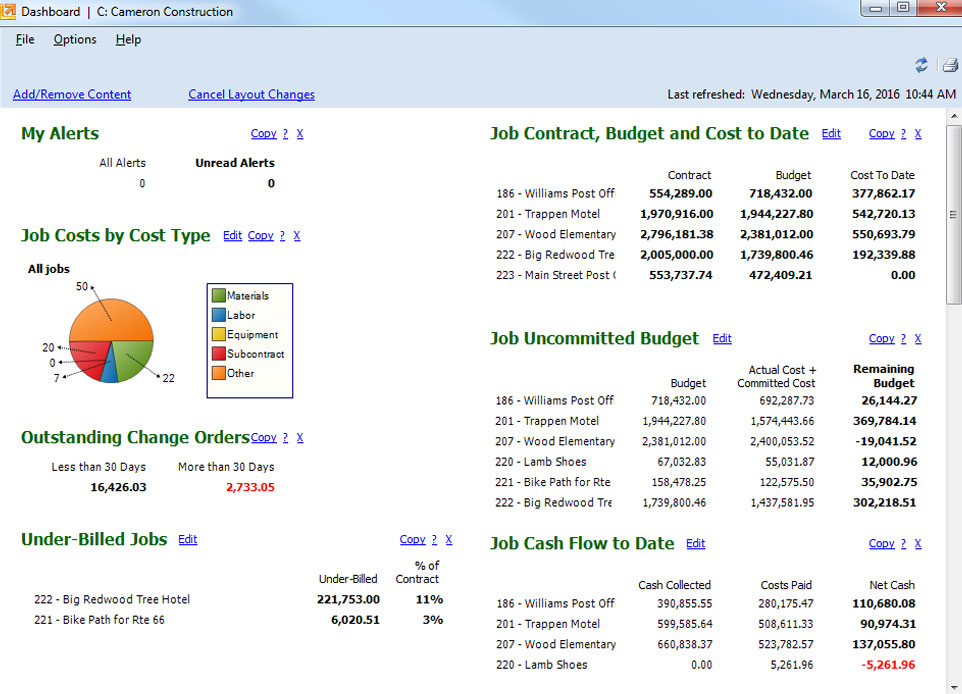Open the Help menu

(128, 39)
